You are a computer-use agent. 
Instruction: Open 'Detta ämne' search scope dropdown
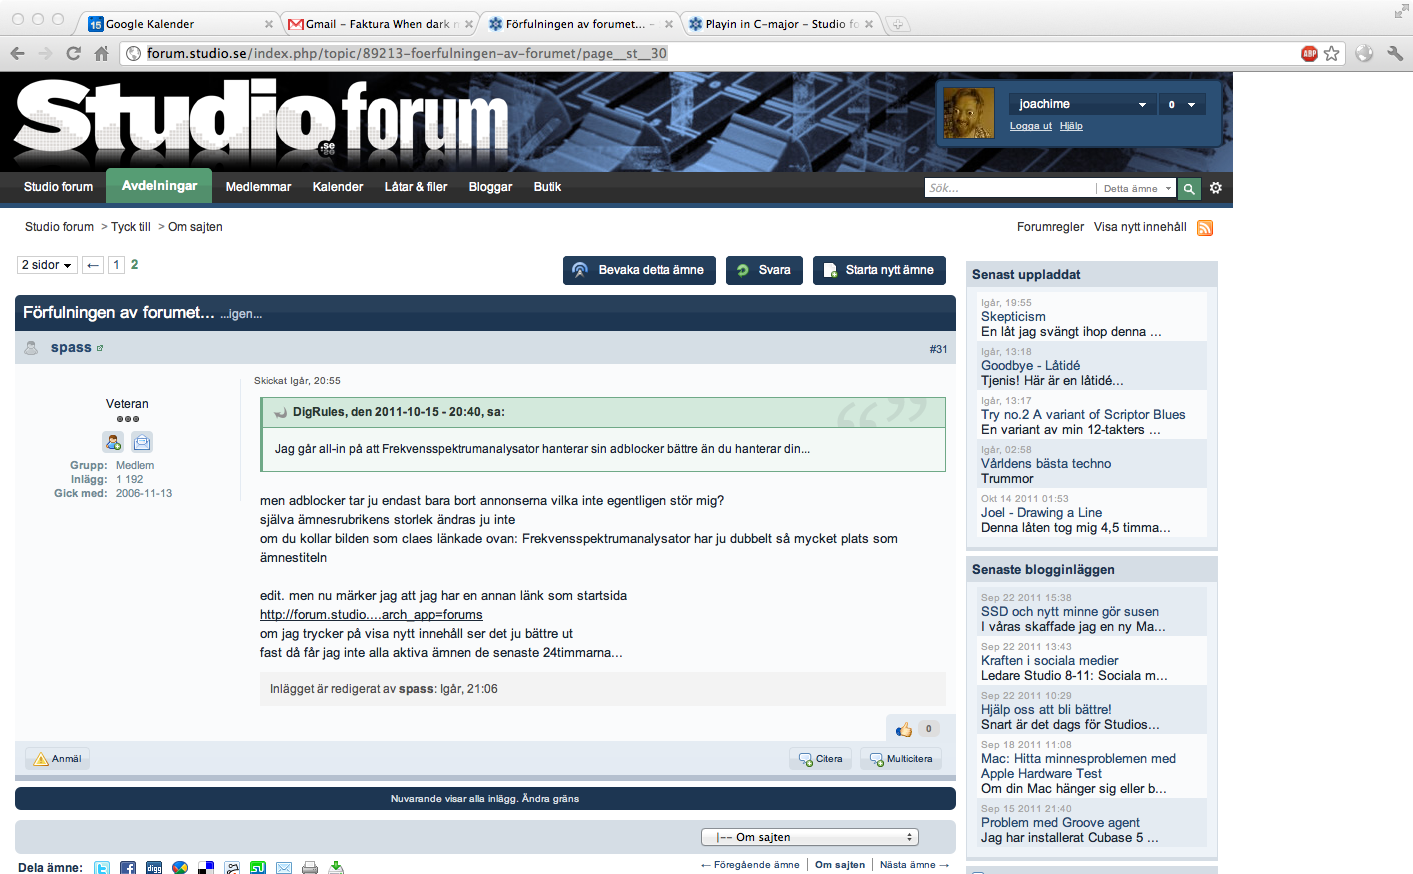click(x=1137, y=188)
